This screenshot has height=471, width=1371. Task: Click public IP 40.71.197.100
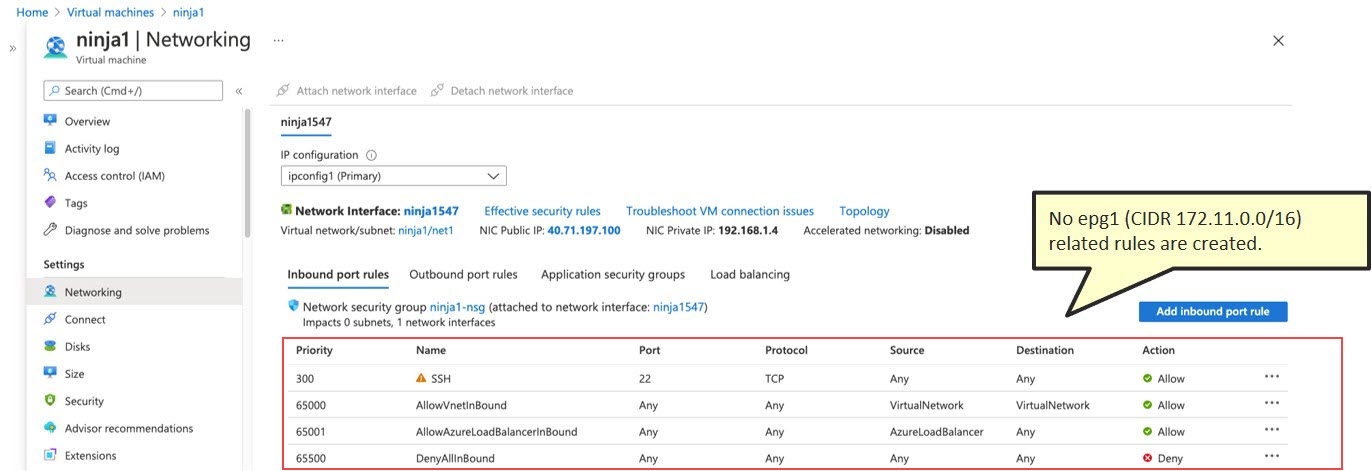tap(583, 230)
